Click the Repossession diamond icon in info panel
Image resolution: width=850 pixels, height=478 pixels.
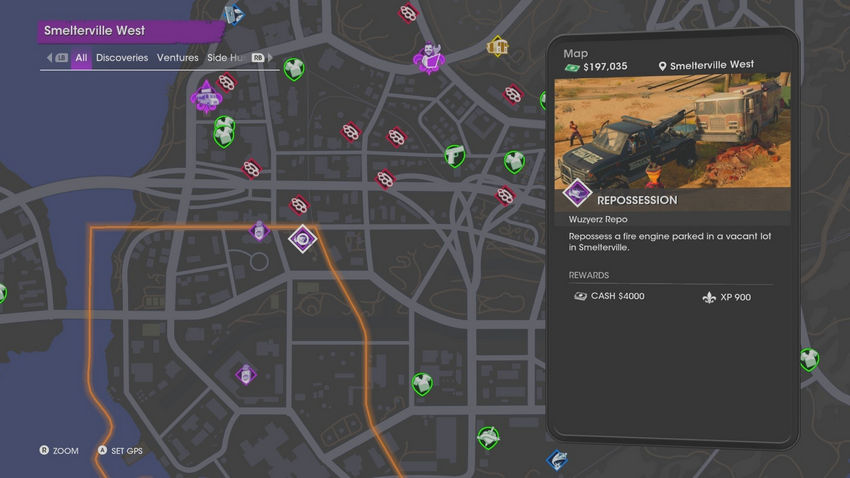(577, 192)
